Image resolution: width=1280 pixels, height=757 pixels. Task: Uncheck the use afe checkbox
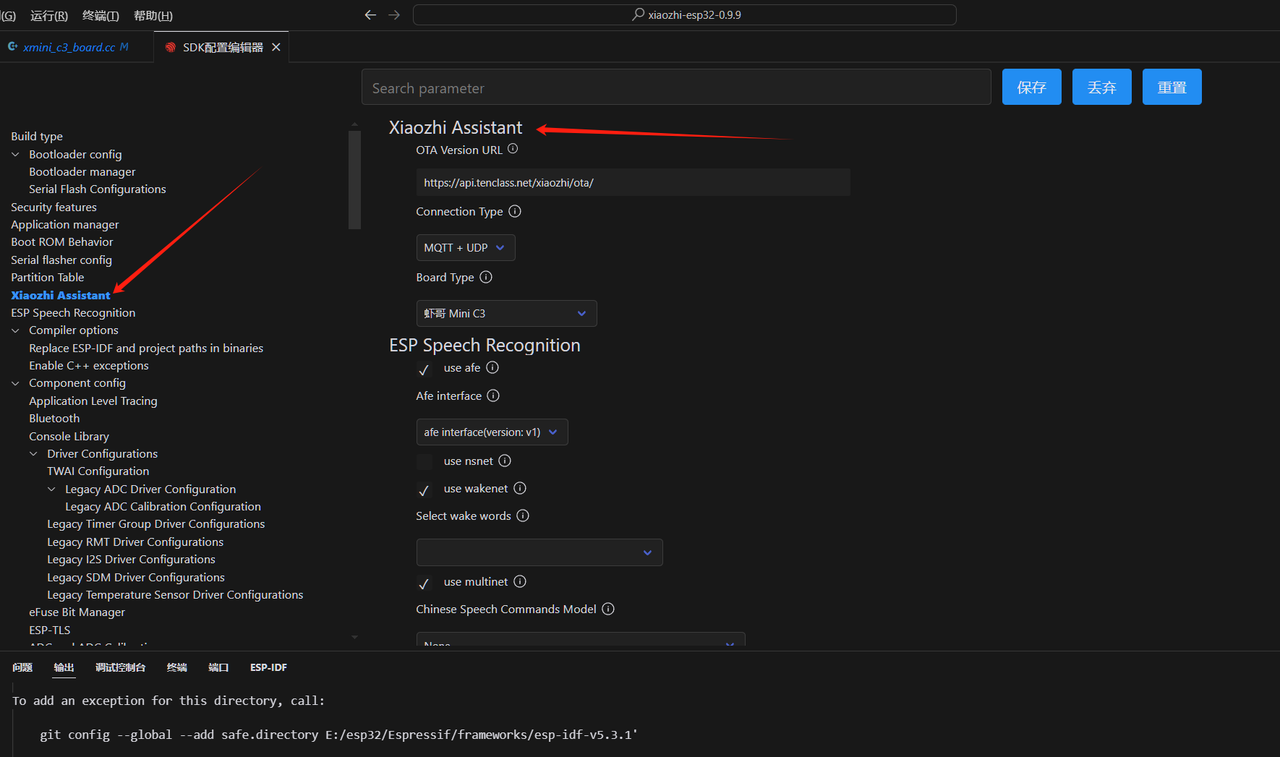pyautogui.click(x=424, y=369)
